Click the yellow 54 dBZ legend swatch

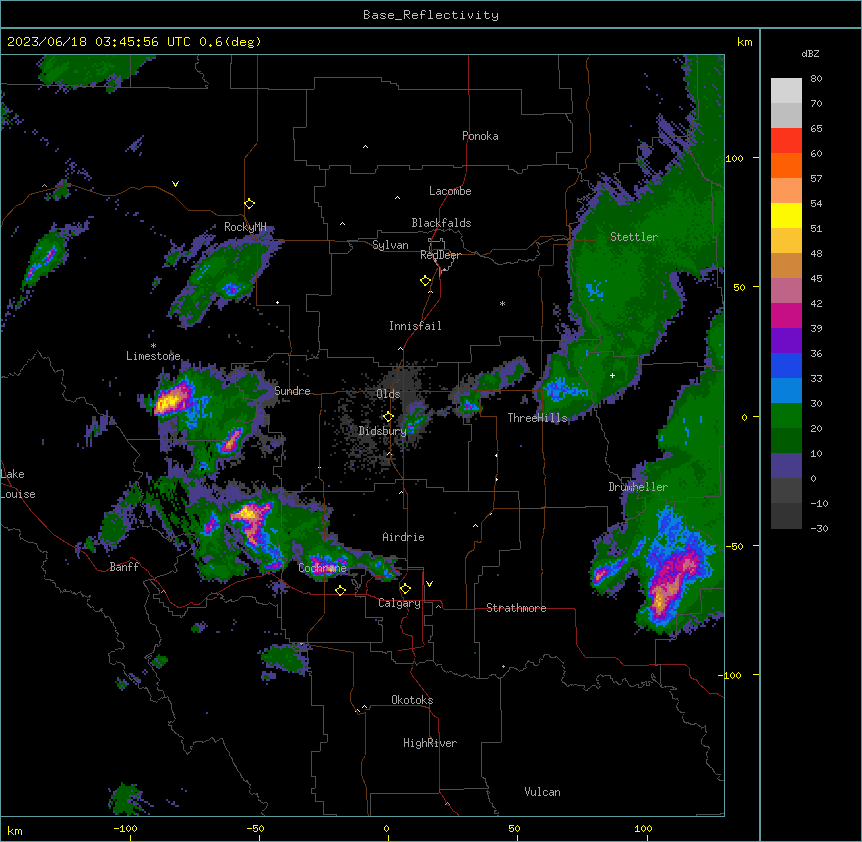pos(786,215)
